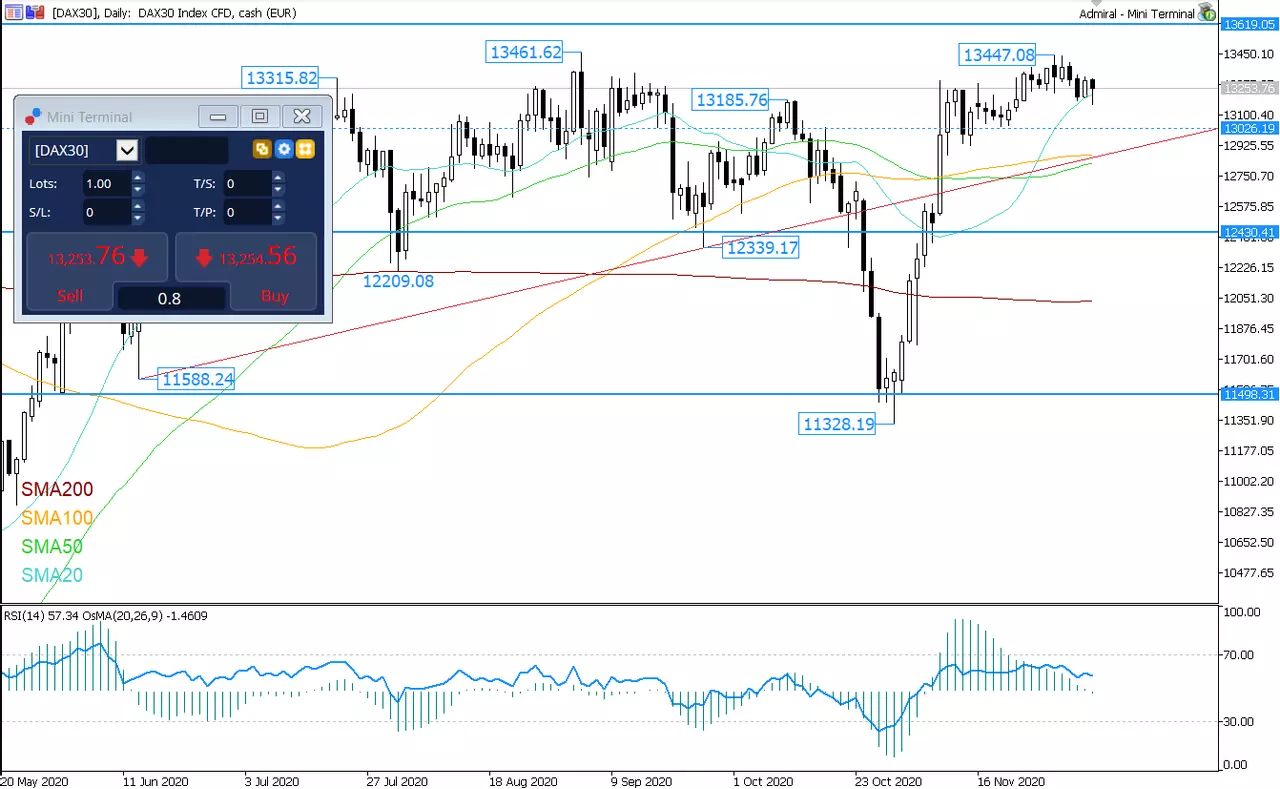Click the 12430.41 price axis tag
The width and height of the screenshot is (1280, 789).
[x=1249, y=232]
